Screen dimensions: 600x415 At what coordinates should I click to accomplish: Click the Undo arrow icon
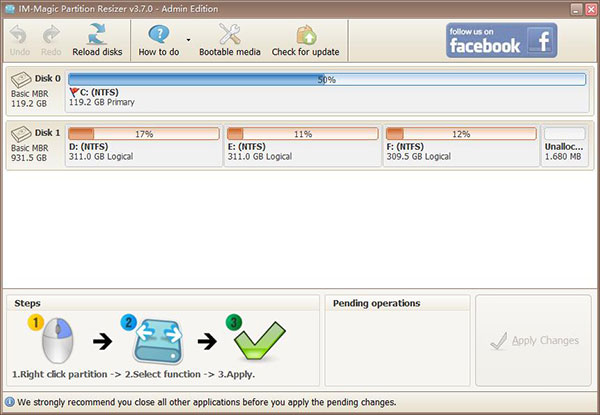(x=18, y=34)
